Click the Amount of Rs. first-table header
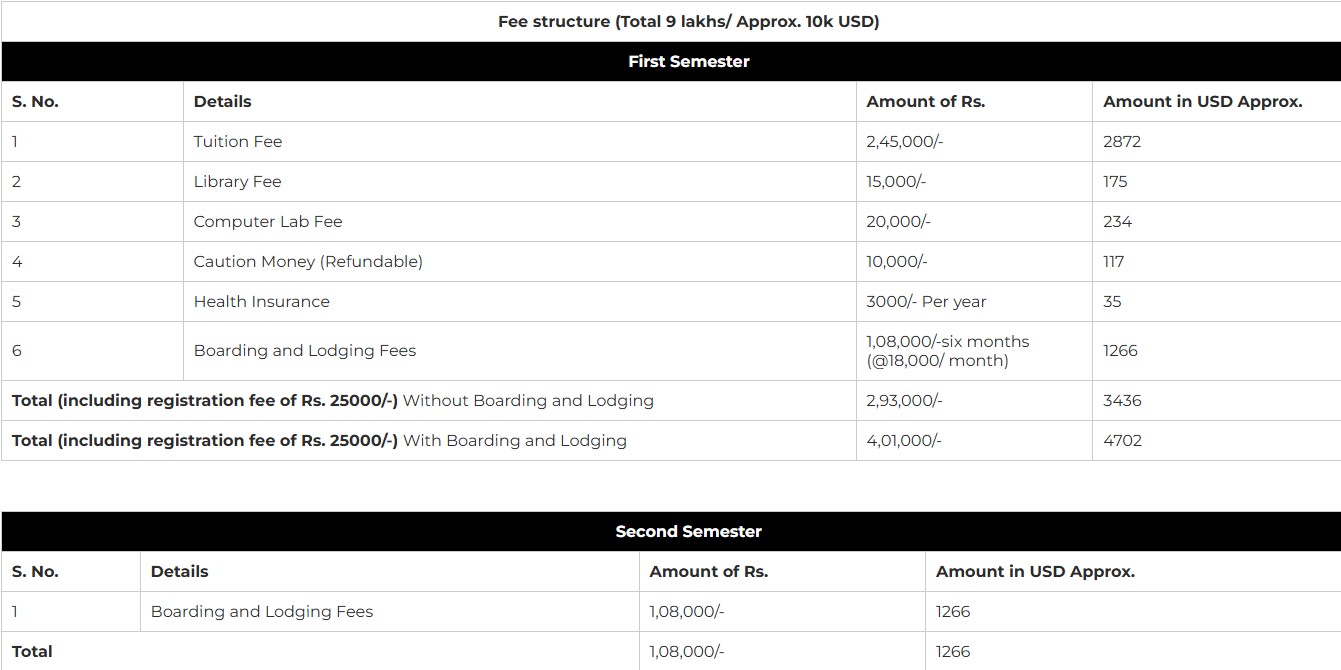The width and height of the screenshot is (1341, 670). point(925,101)
